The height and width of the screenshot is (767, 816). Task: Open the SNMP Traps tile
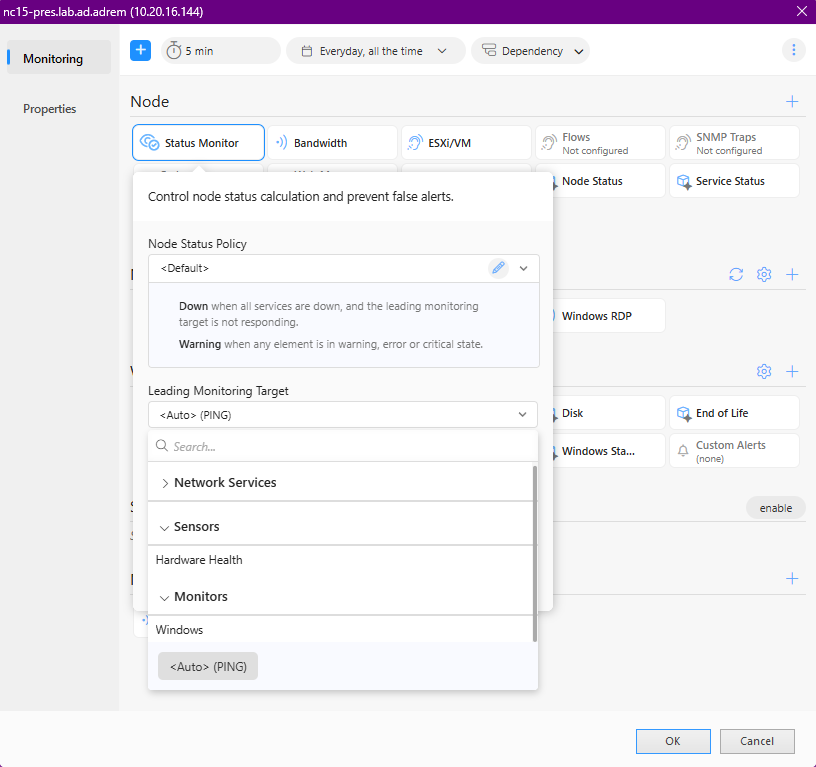pyautogui.click(x=734, y=143)
